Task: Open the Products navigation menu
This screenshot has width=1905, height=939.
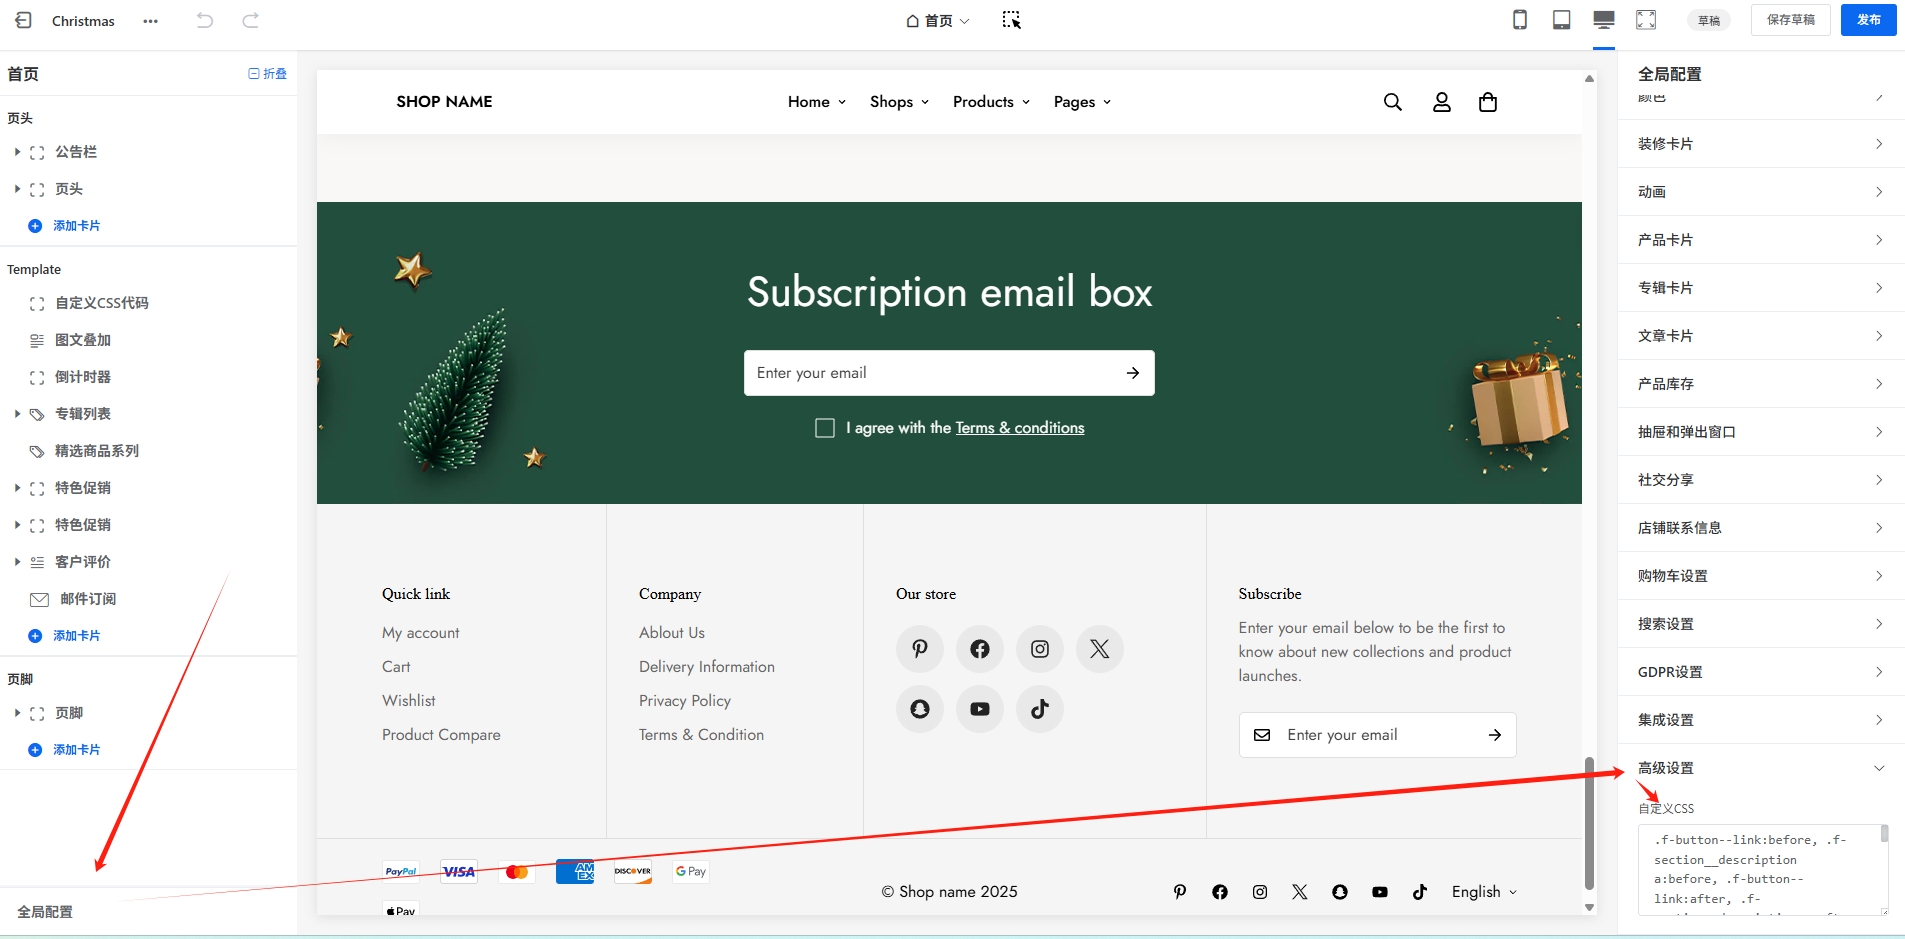Action: (x=990, y=102)
